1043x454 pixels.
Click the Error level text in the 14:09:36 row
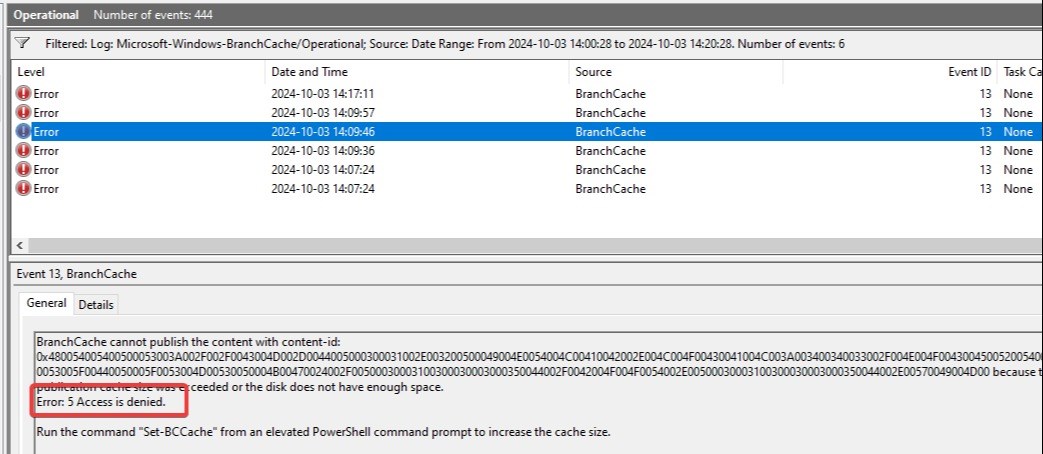(46, 150)
